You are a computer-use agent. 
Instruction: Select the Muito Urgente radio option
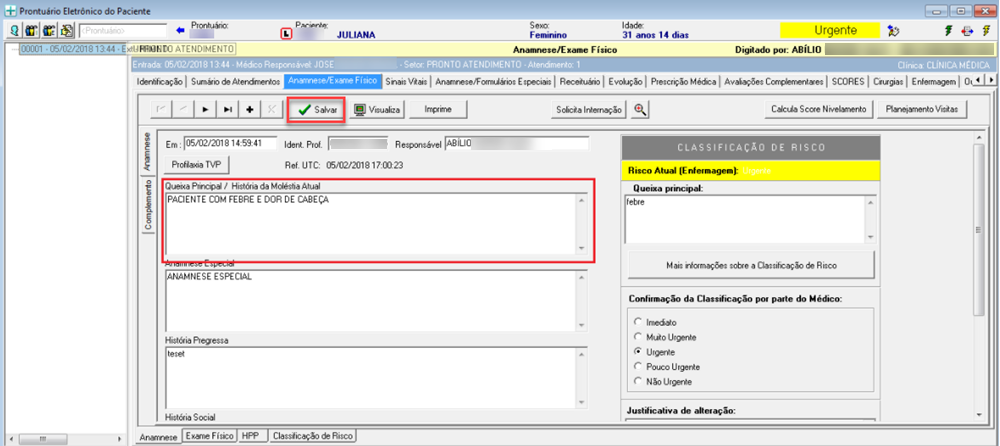tap(637, 337)
